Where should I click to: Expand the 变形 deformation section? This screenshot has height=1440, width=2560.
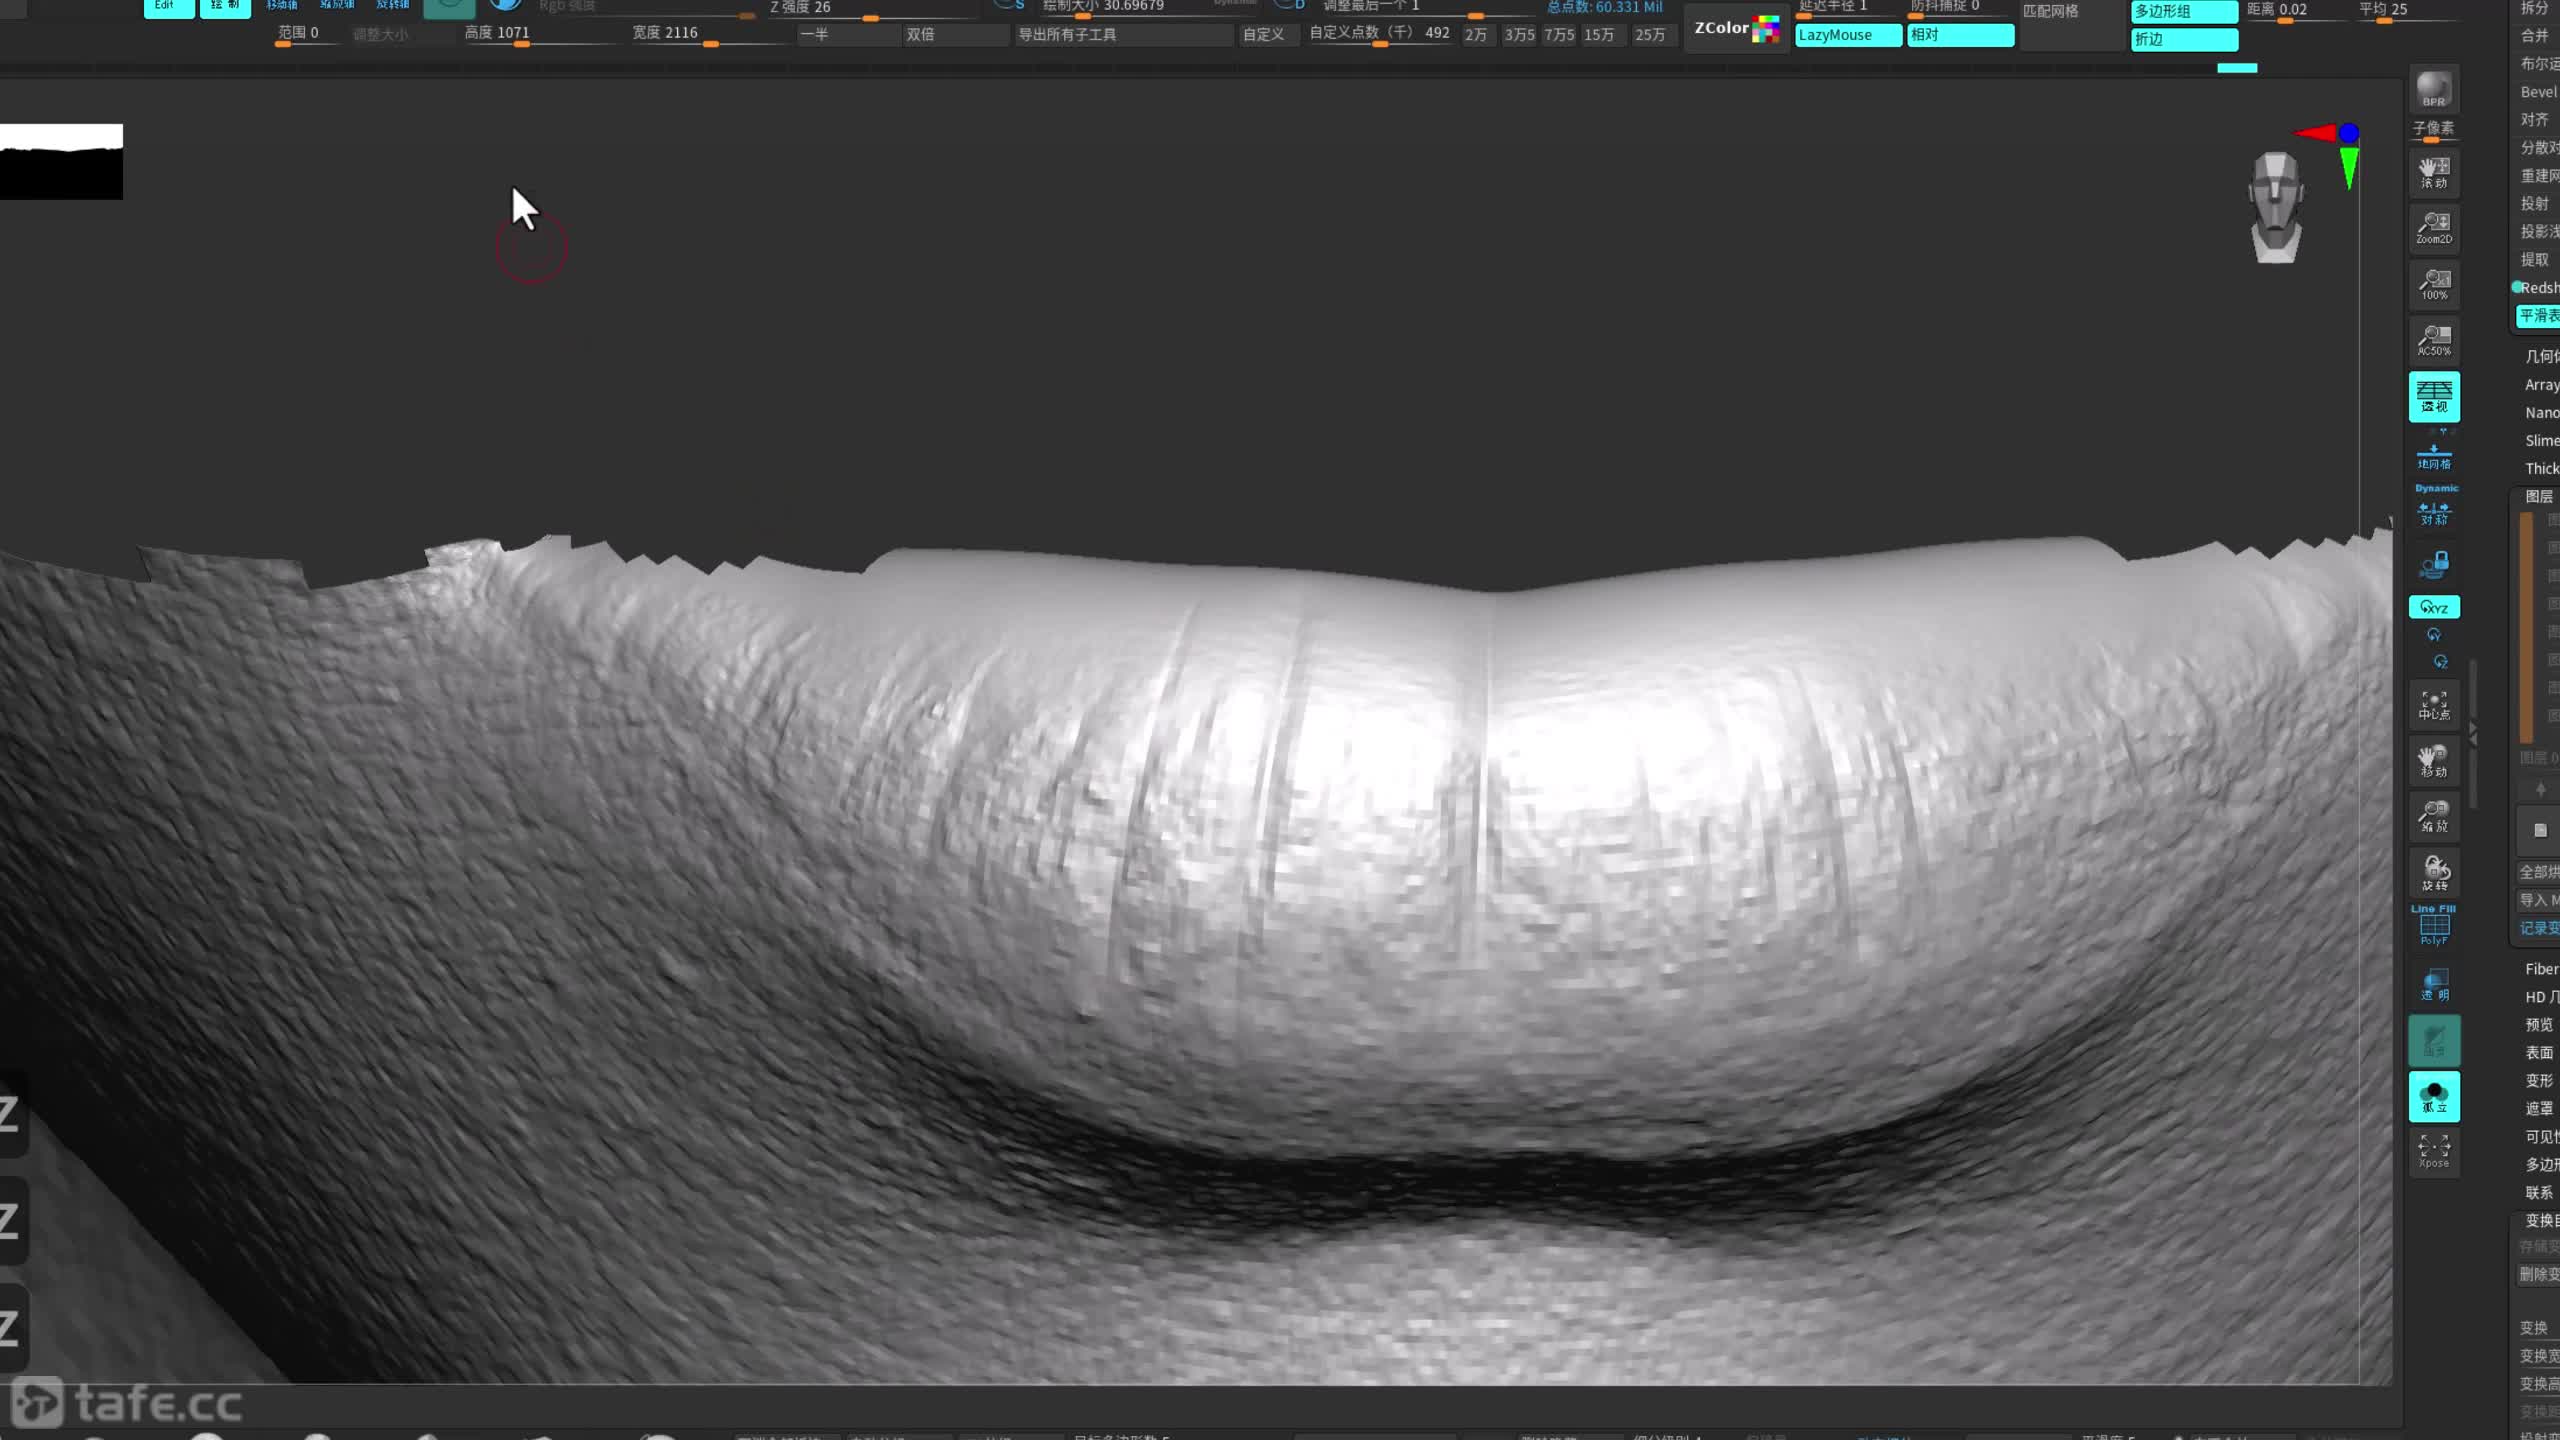(2539, 1081)
